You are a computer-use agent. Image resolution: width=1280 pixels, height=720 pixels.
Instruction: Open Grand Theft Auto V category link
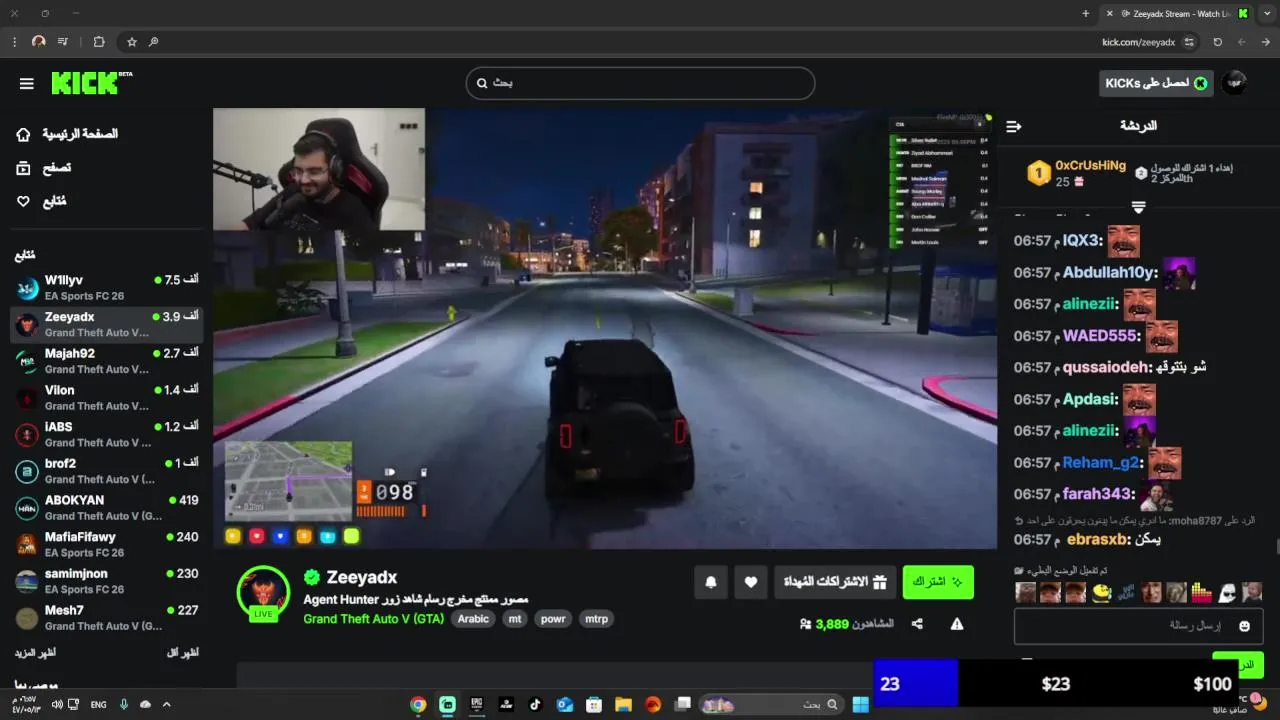coord(374,619)
